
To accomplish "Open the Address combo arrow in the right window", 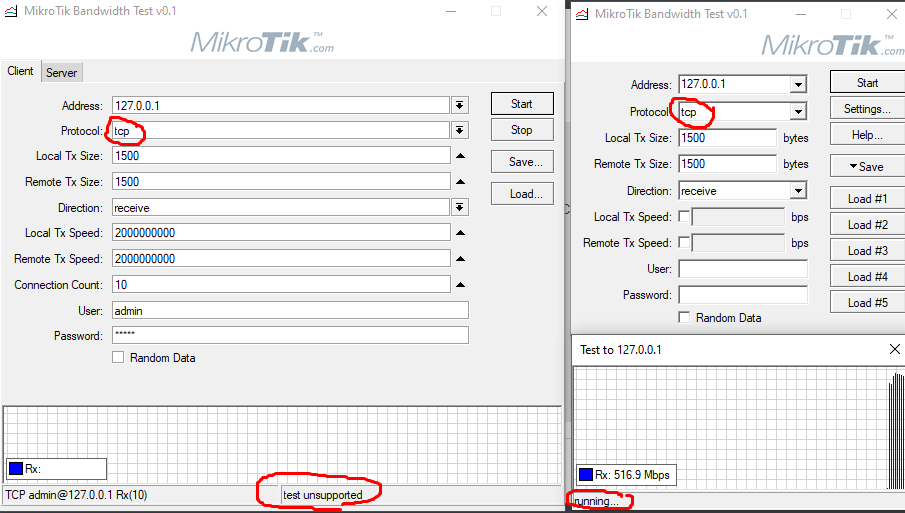I will (798, 85).
